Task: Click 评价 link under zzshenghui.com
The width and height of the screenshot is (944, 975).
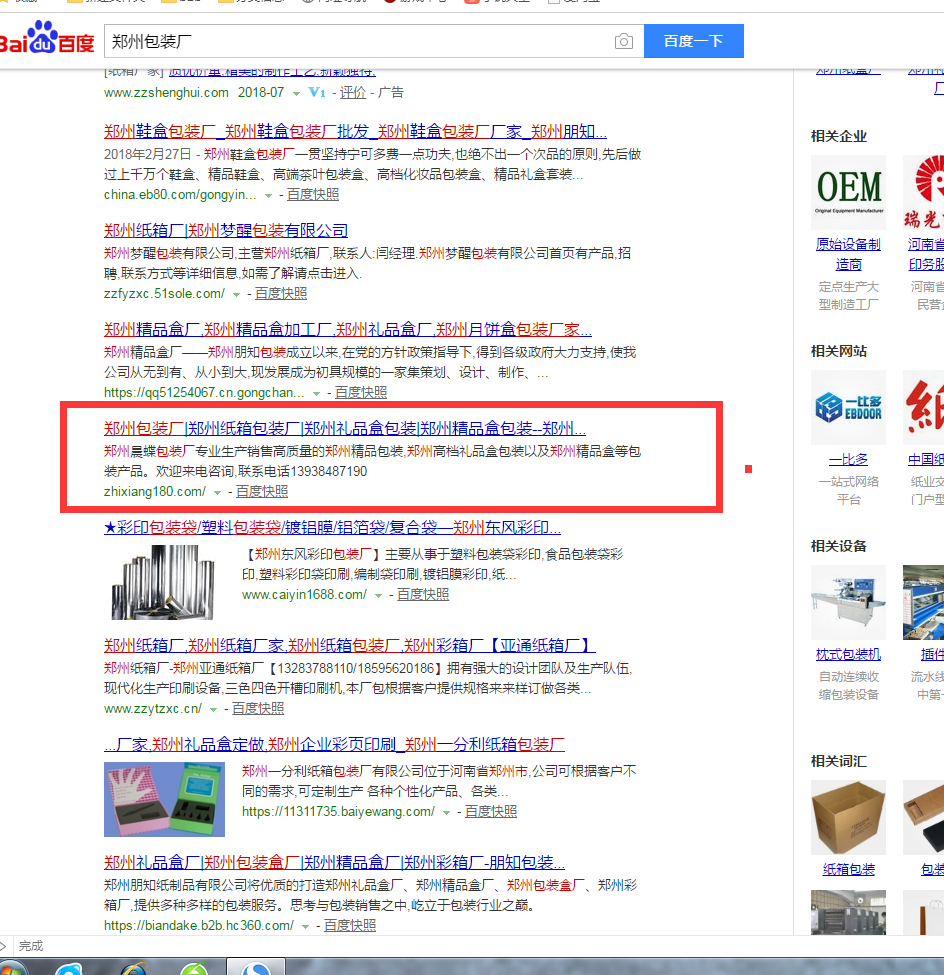Action: point(353,93)
